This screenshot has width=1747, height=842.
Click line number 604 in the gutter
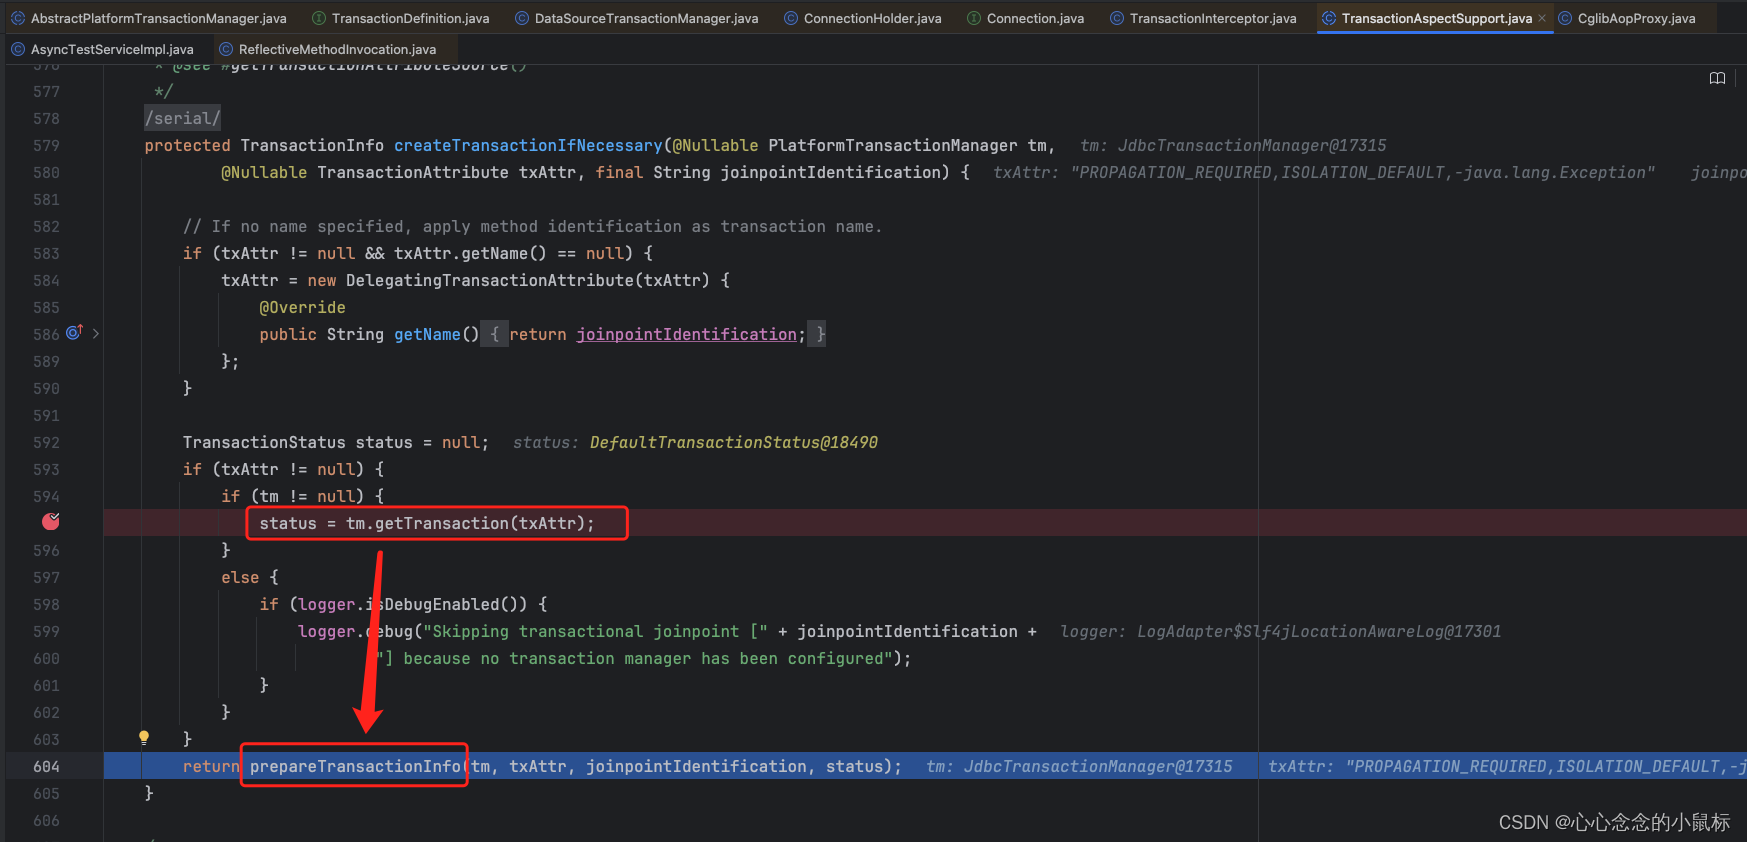46,766
